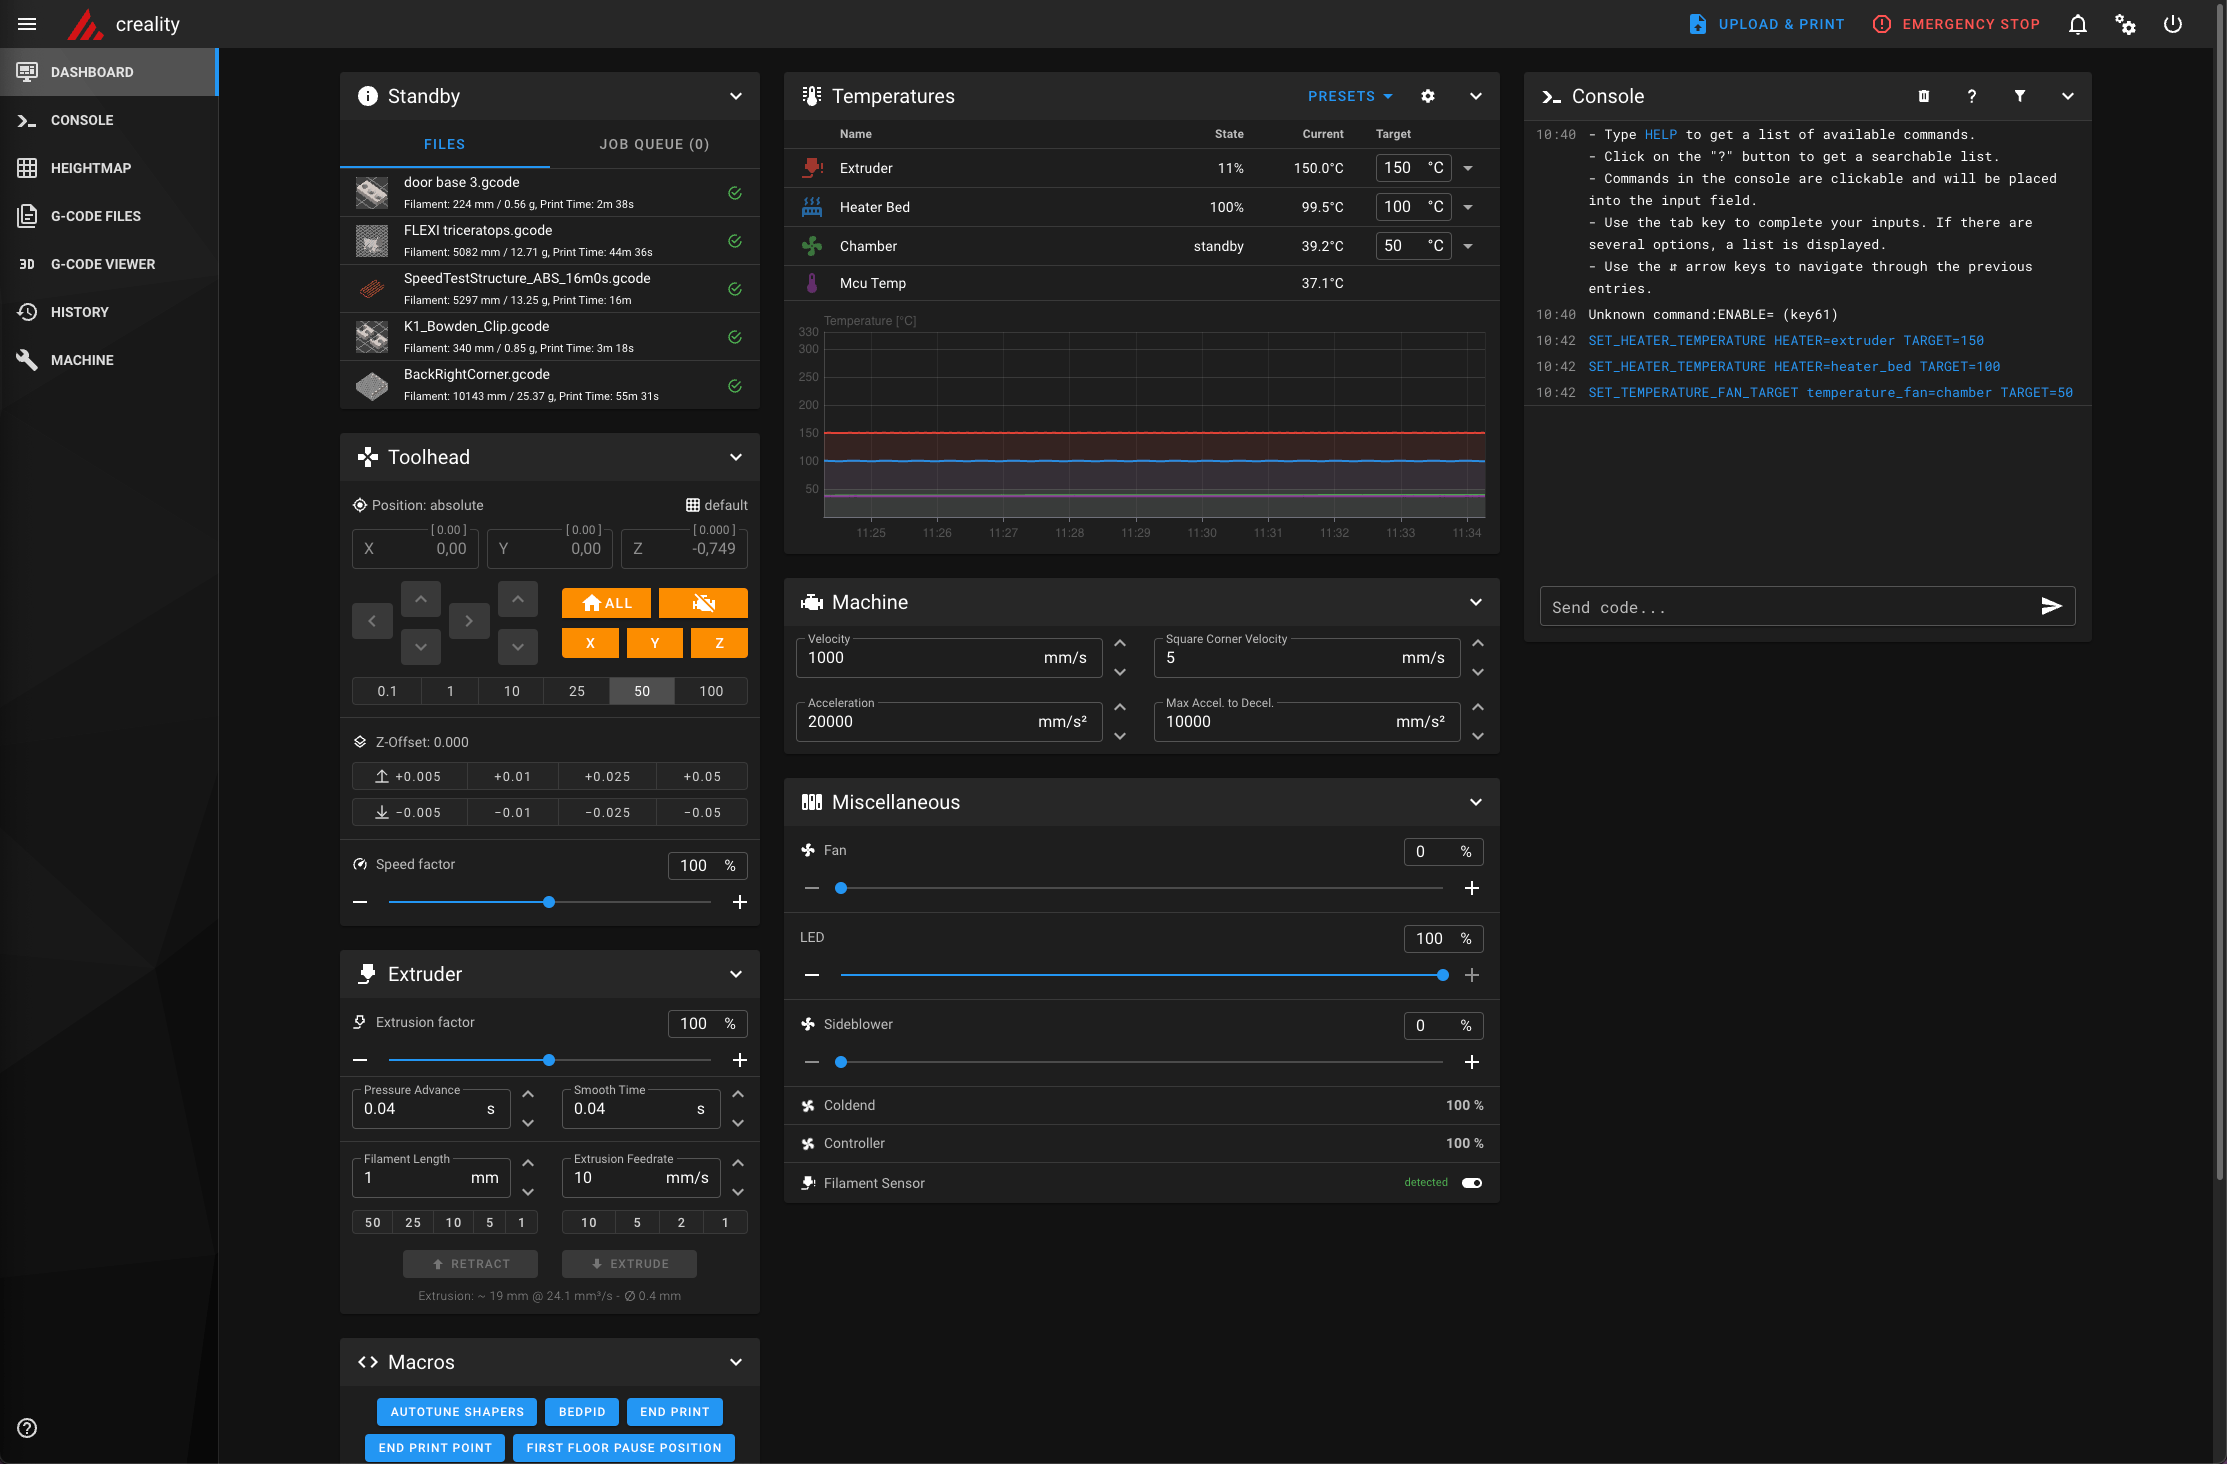Open the temperature PRESETS dropdown
The height and width of the screenshot is (1464, 2227).
[1349, 96]
